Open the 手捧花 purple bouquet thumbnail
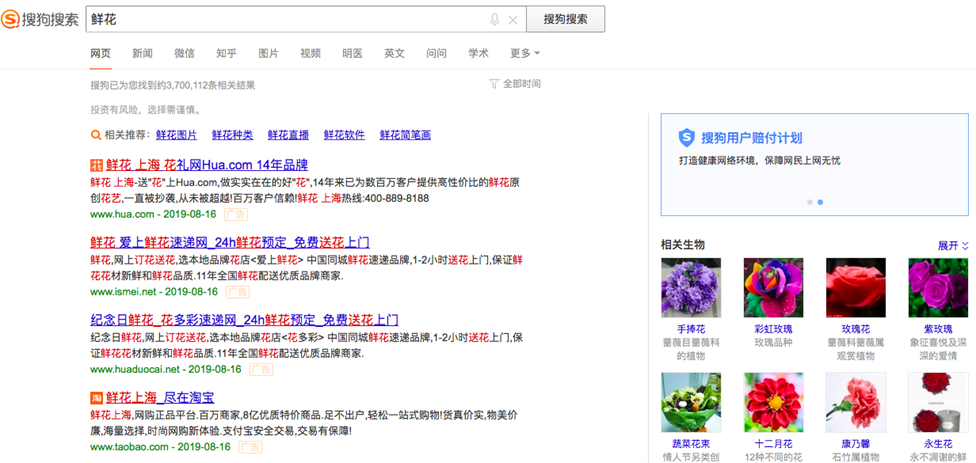This screenshot has height=463, width=976. tap(691, 288)
